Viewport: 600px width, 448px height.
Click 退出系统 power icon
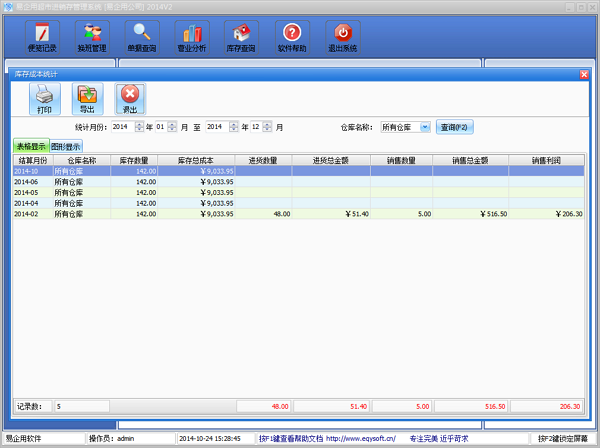pos(342,37)
